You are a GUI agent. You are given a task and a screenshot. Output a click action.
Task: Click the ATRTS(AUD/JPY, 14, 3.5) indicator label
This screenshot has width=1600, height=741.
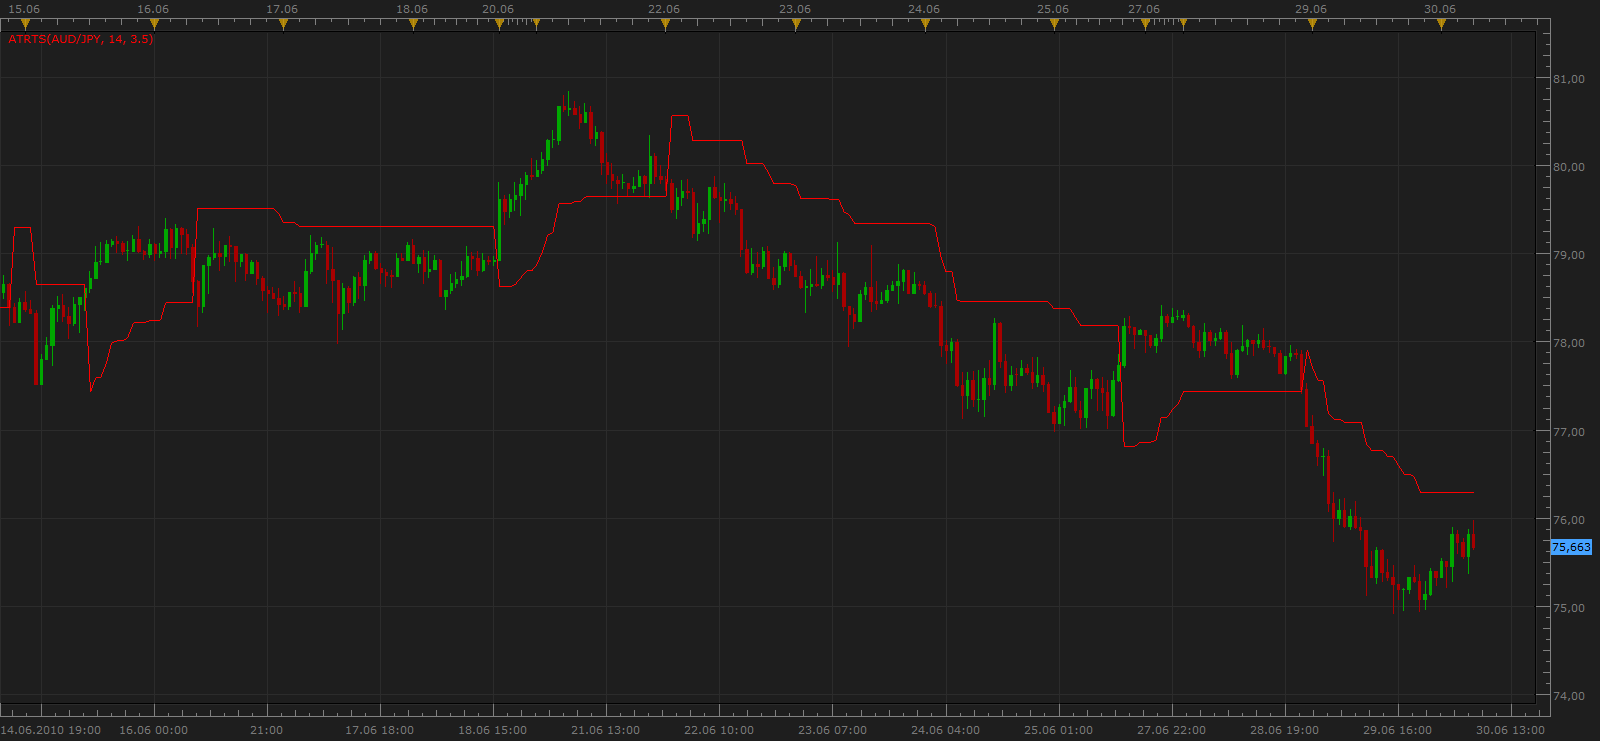point(81,39)
